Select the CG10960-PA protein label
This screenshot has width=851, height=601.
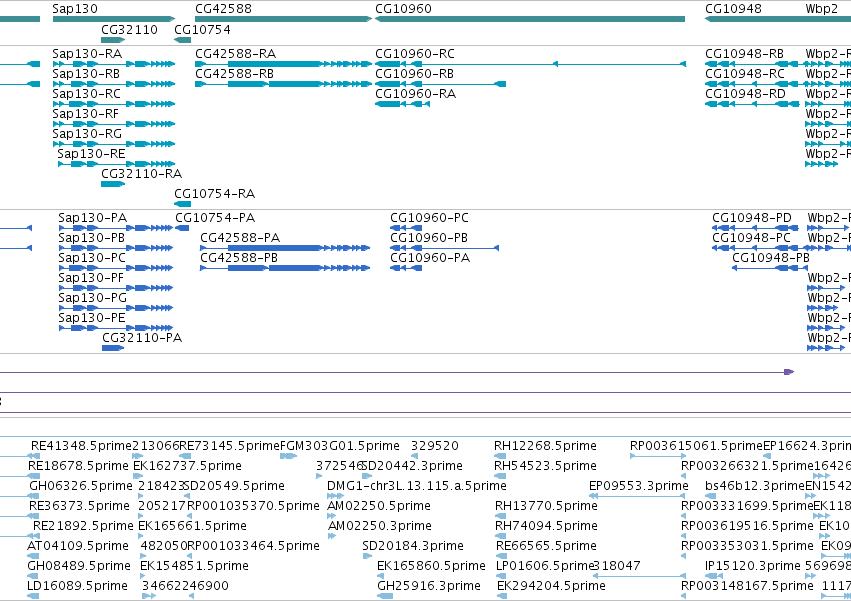(430, 258)
